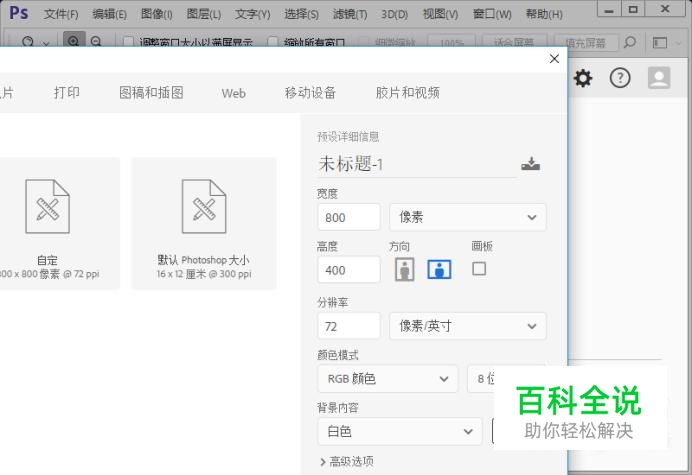The height and width of the screenshot is (475, 692).
Task: Toggle 调整窗口大小以满屏显示 checkbox
Action: [x=128, y=42]
